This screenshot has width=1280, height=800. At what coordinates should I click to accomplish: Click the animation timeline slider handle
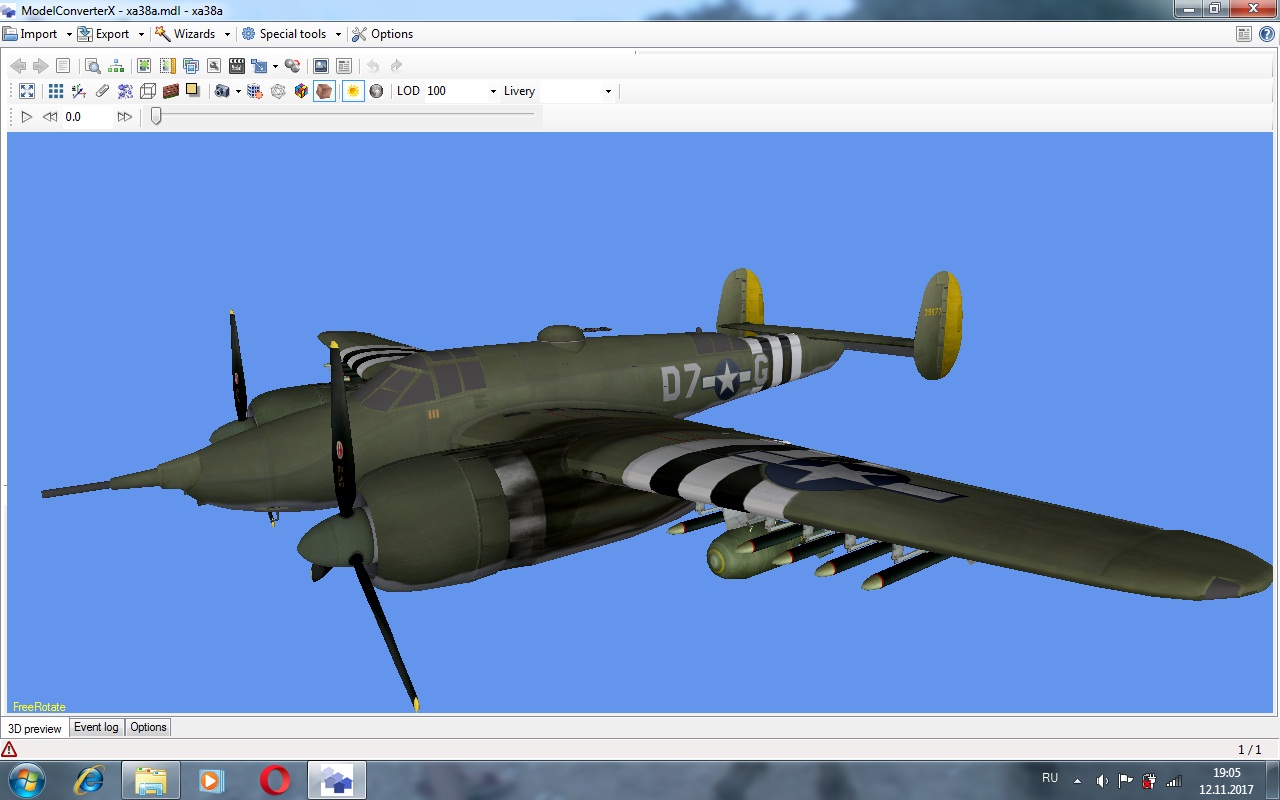156,116
